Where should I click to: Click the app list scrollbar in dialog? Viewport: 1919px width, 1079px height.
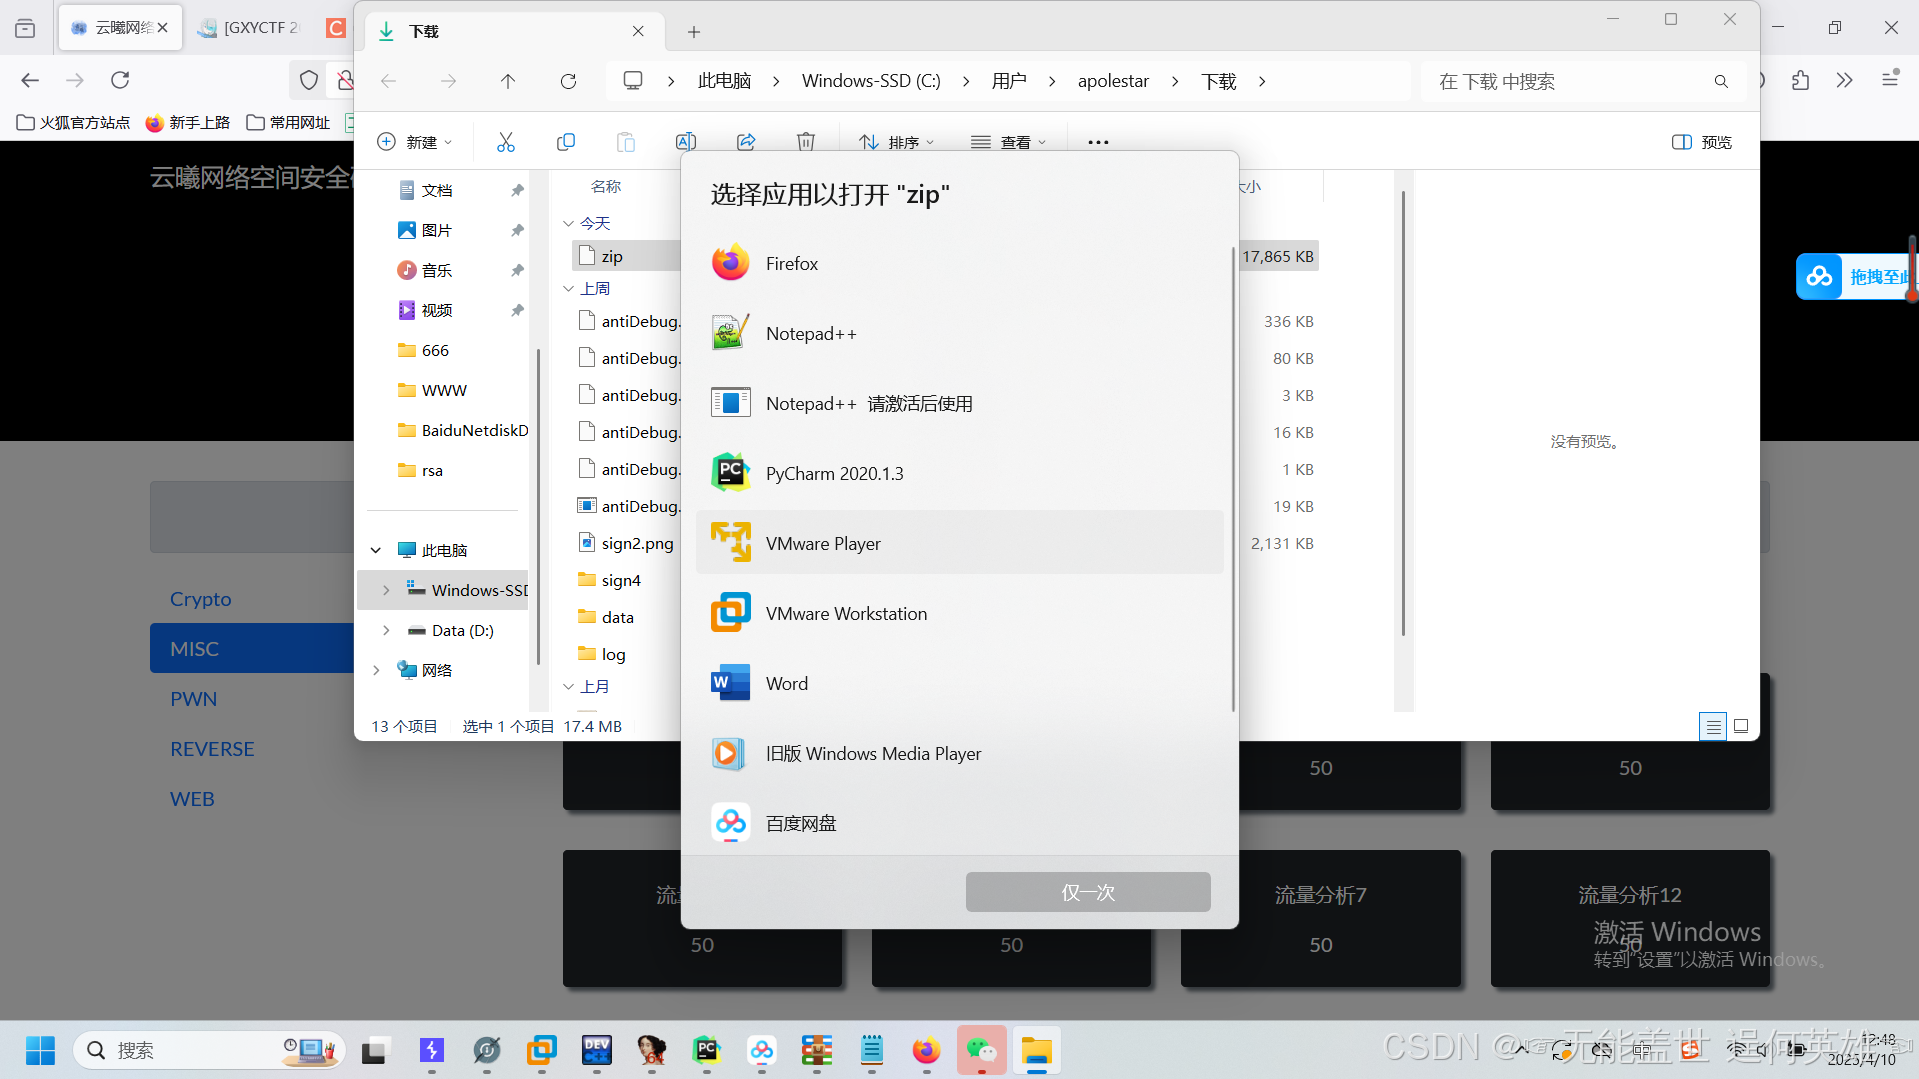click(x=1232, y=480)
